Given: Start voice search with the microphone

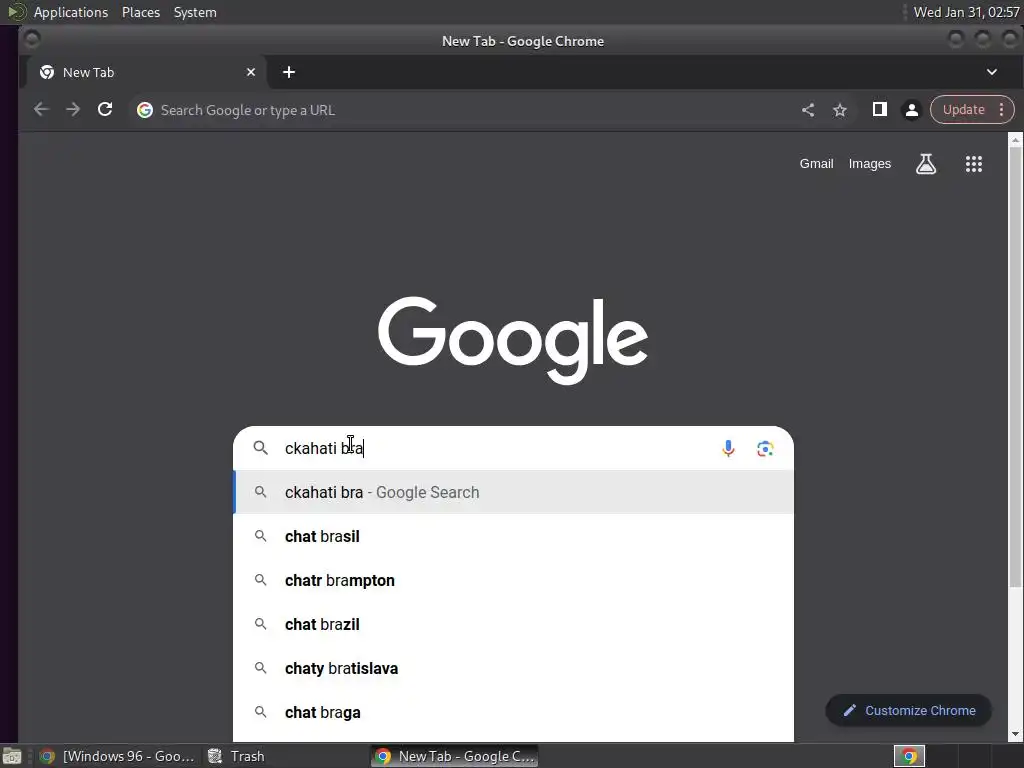Looking at the screenshot, I should coord(728,448).
